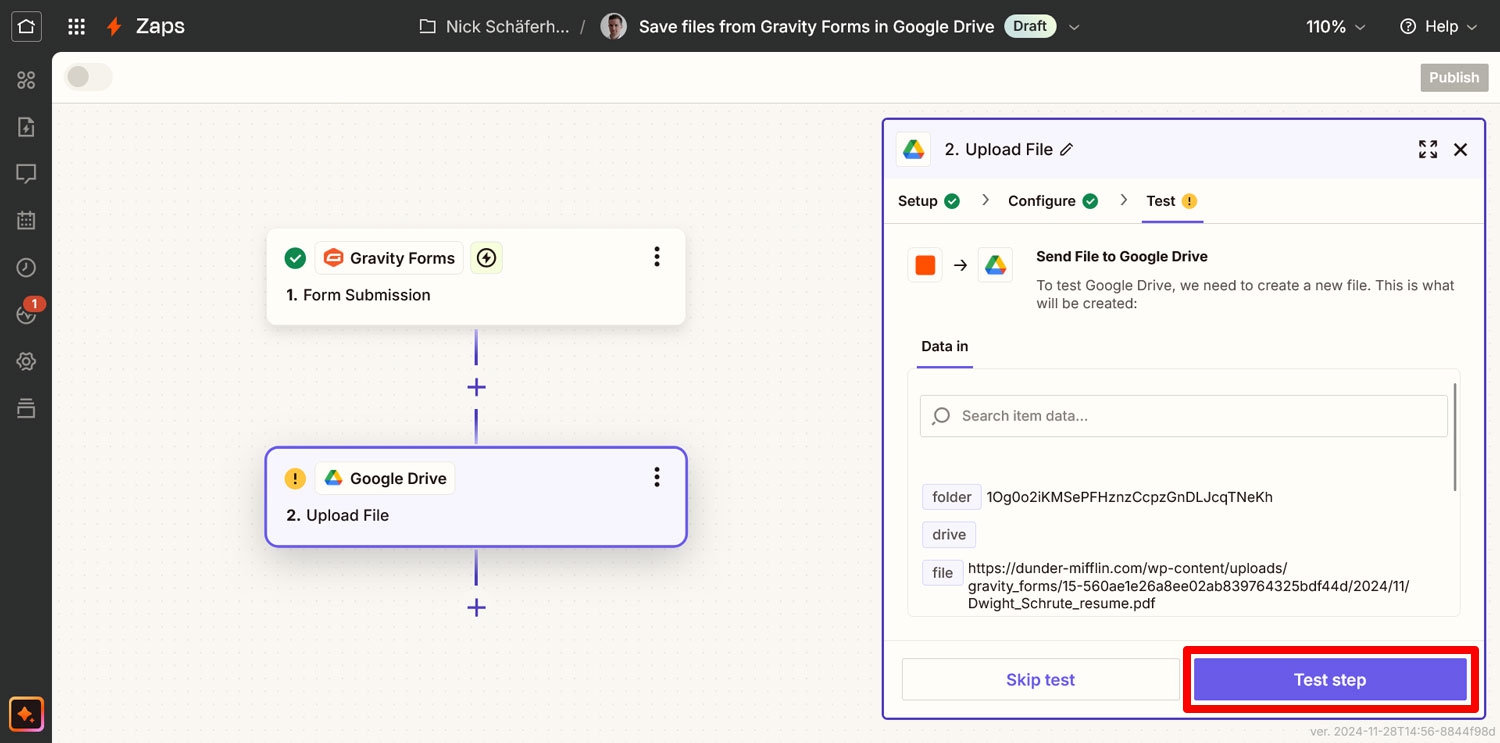
Task: Click the warning icon on Google Drive step
Action: tap(295, 478)
